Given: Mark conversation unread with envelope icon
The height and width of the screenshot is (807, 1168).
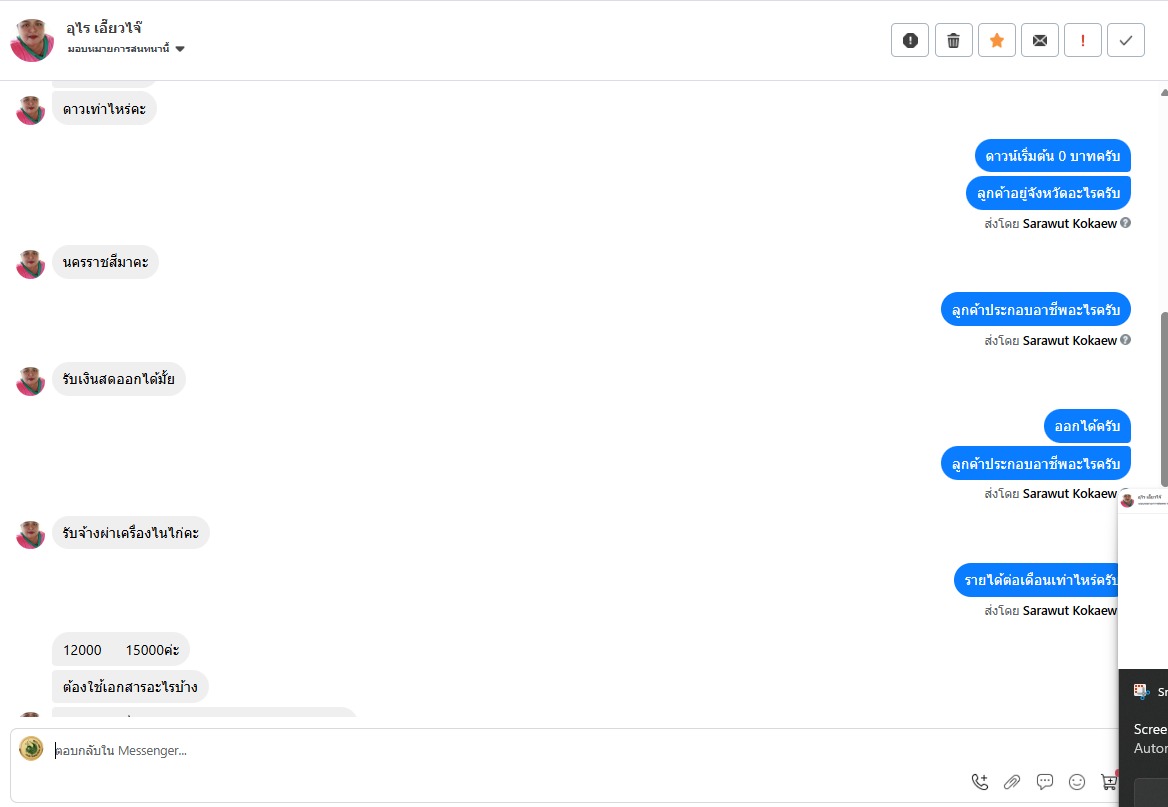Looking at the screenshot, I should pos(1040,40).
